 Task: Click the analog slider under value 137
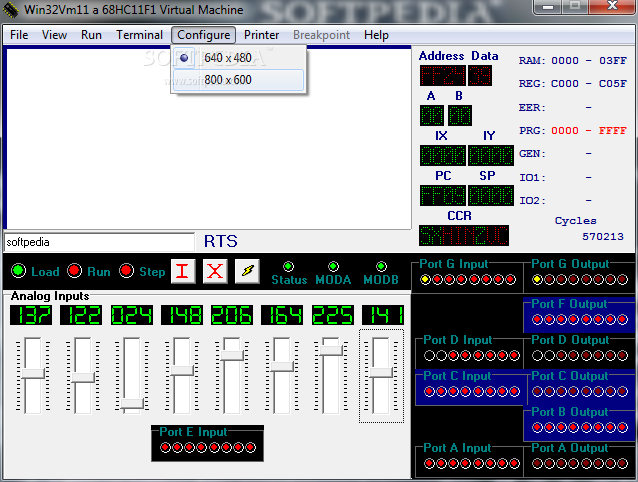click(33, 373)
